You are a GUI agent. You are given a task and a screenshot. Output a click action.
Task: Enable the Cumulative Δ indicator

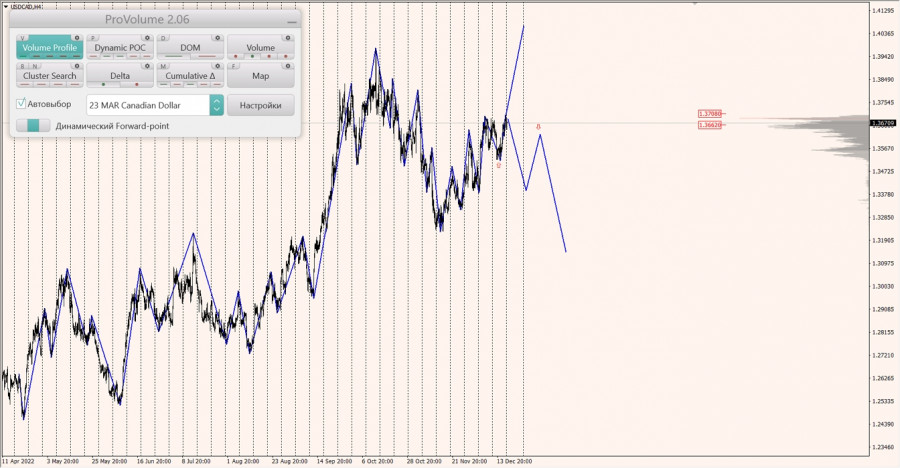coord(190,76)
